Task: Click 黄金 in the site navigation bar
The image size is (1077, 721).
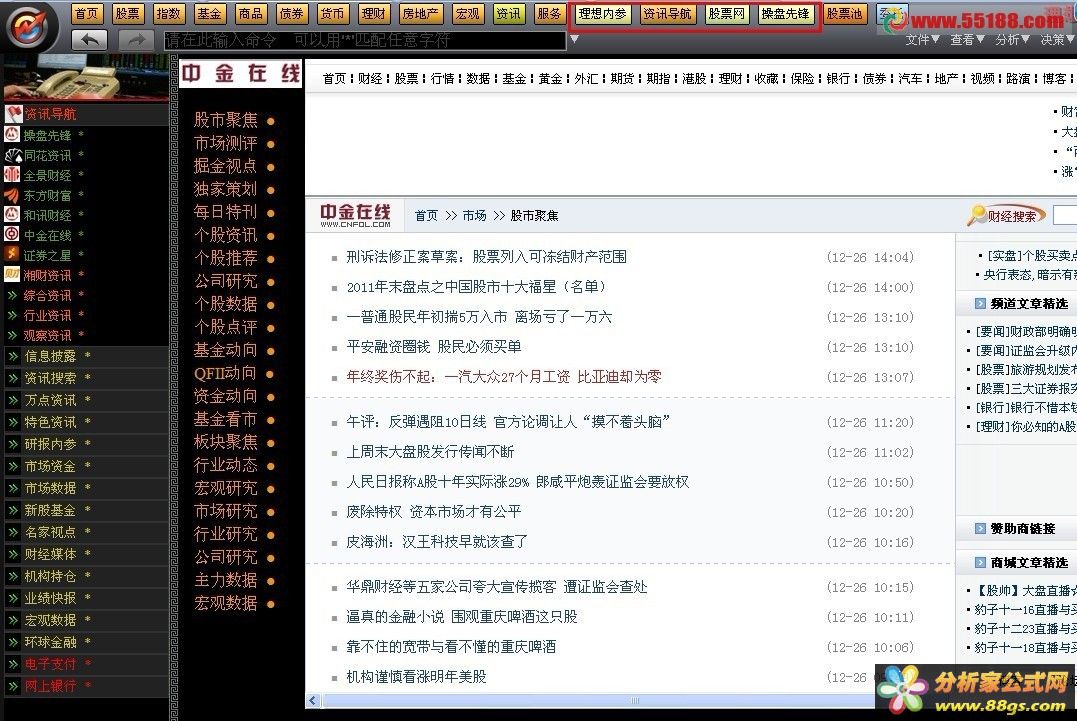Action: click(550, 79)
